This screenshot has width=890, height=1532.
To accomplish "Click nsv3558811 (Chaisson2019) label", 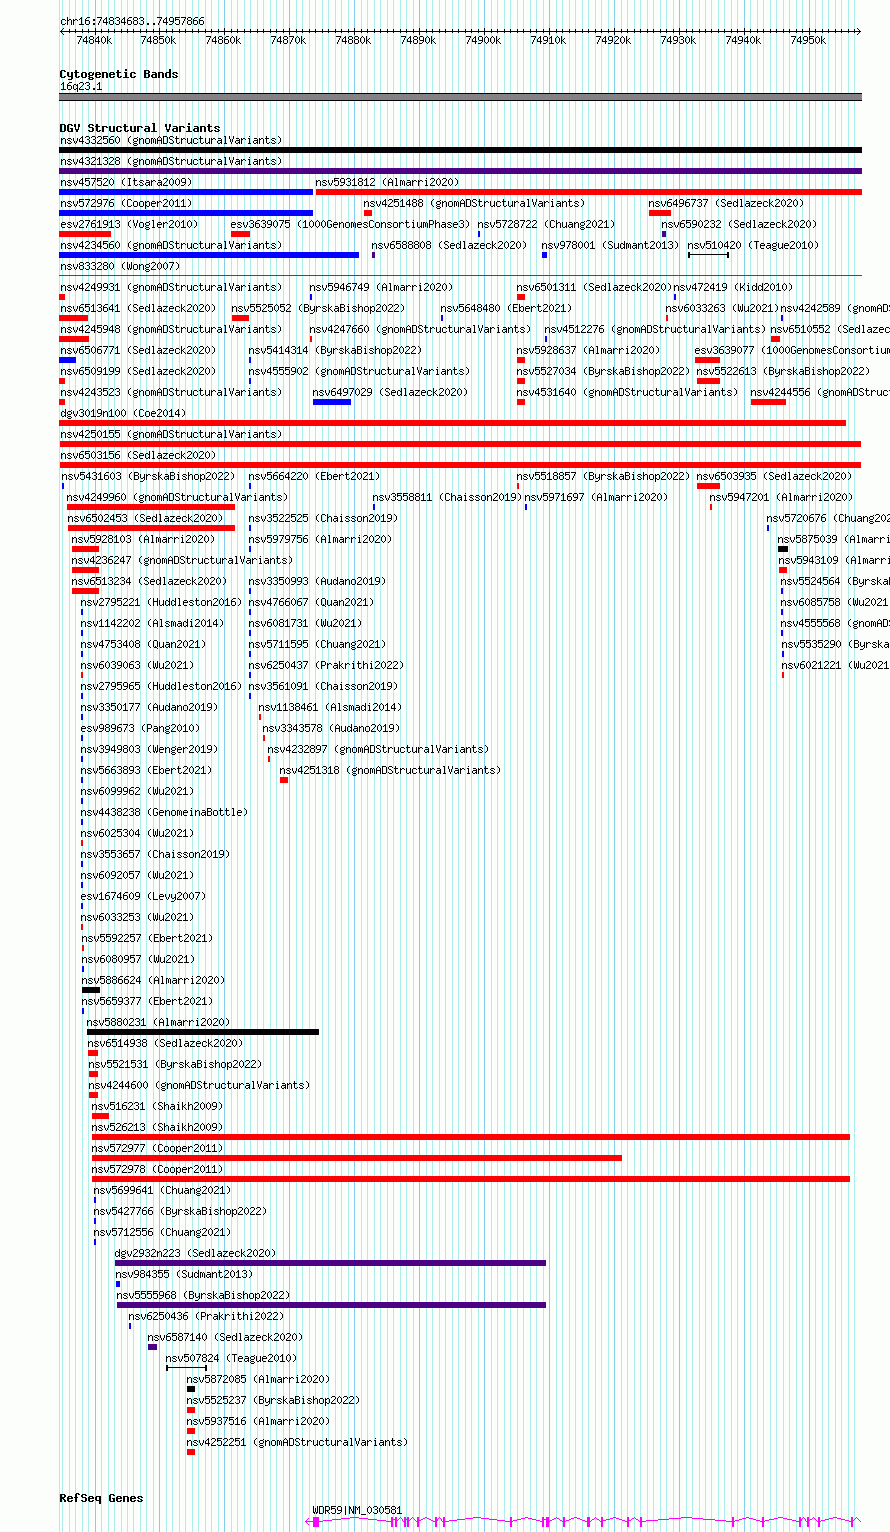I will coord(446,497).
